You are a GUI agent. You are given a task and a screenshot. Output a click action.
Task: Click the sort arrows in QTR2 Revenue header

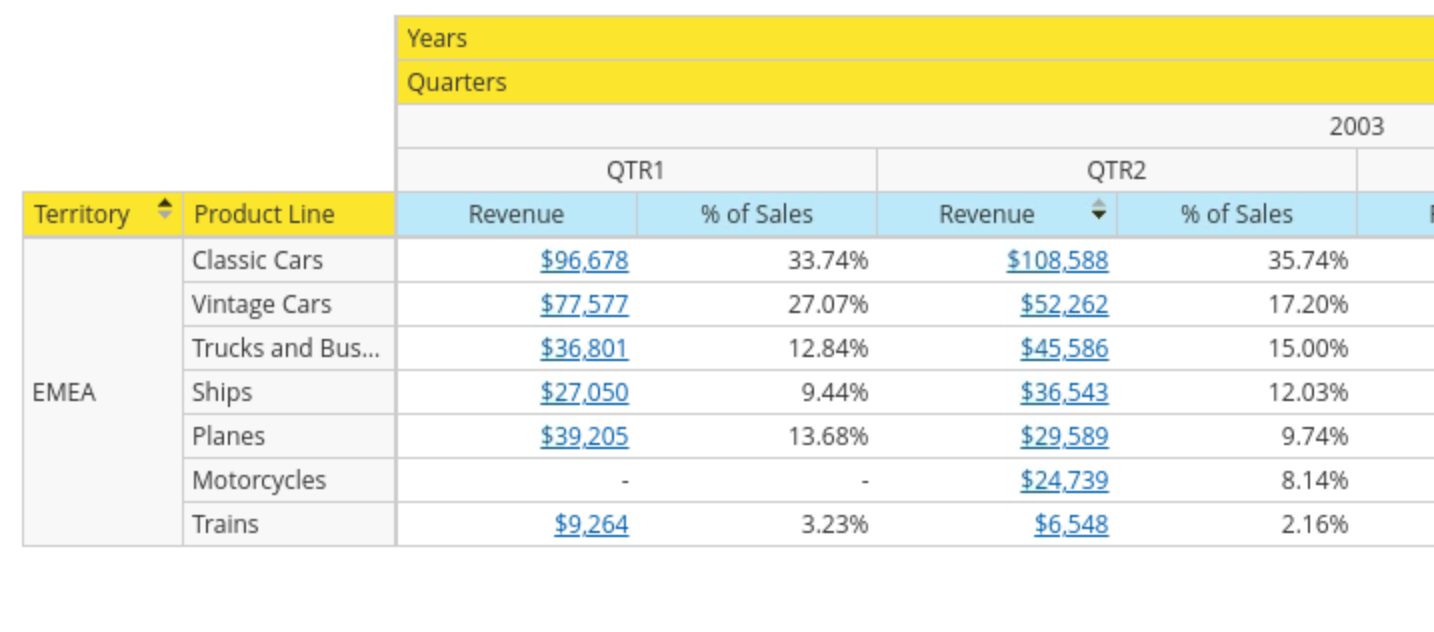(1099, 210)
